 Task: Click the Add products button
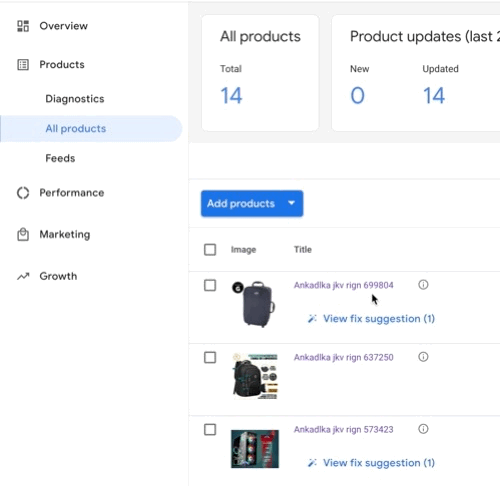(252, 203)
